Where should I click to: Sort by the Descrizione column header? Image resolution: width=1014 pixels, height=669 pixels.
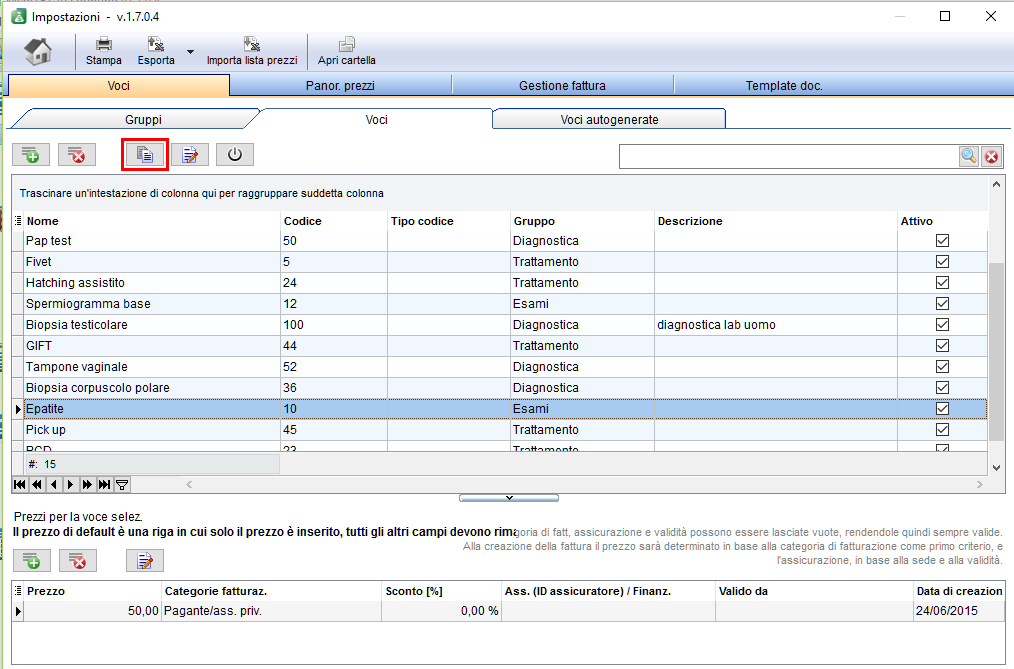[x=776, y=221]
